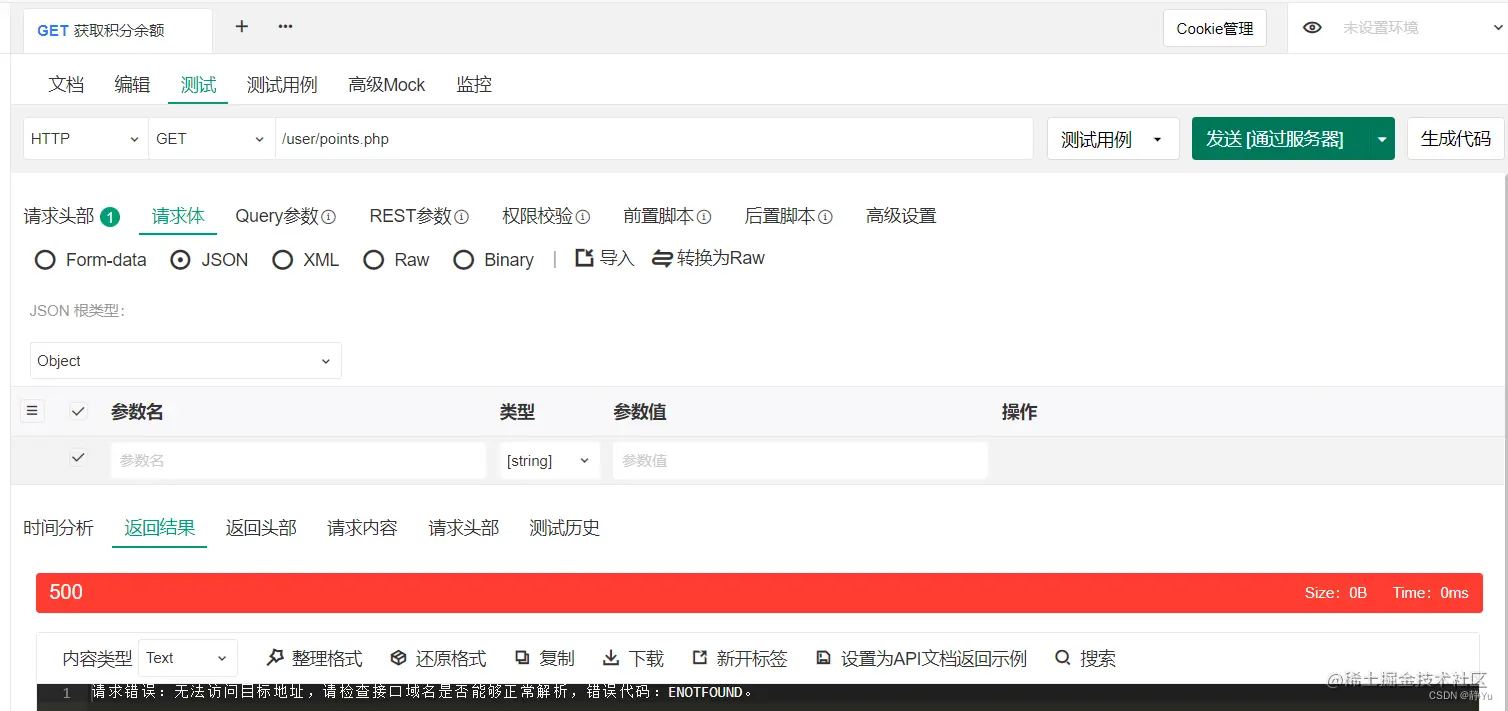This screenshot has width=1508, height=711.
Task: Click the Cookie管理 button
Action: (x=1214, y=27)
